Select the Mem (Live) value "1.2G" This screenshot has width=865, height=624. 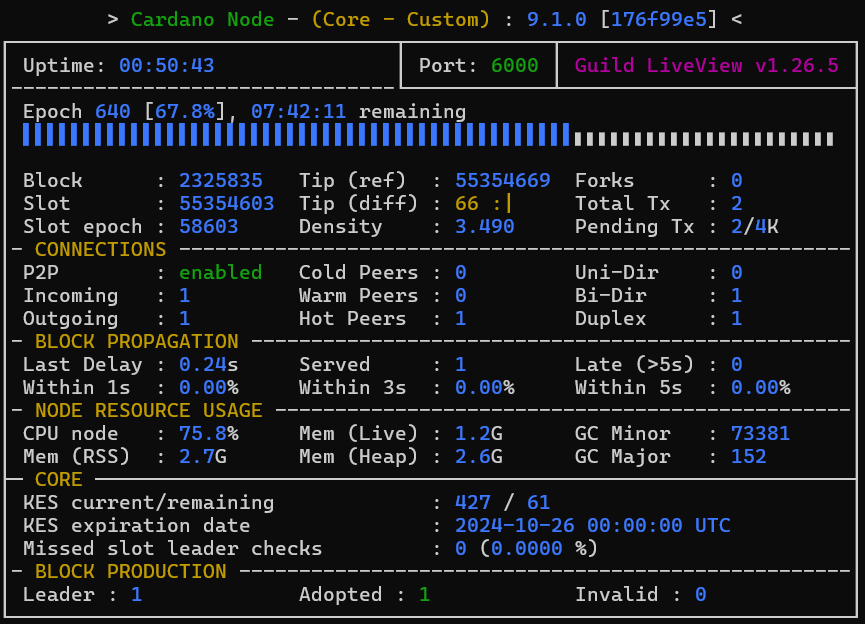click(479, 434)
